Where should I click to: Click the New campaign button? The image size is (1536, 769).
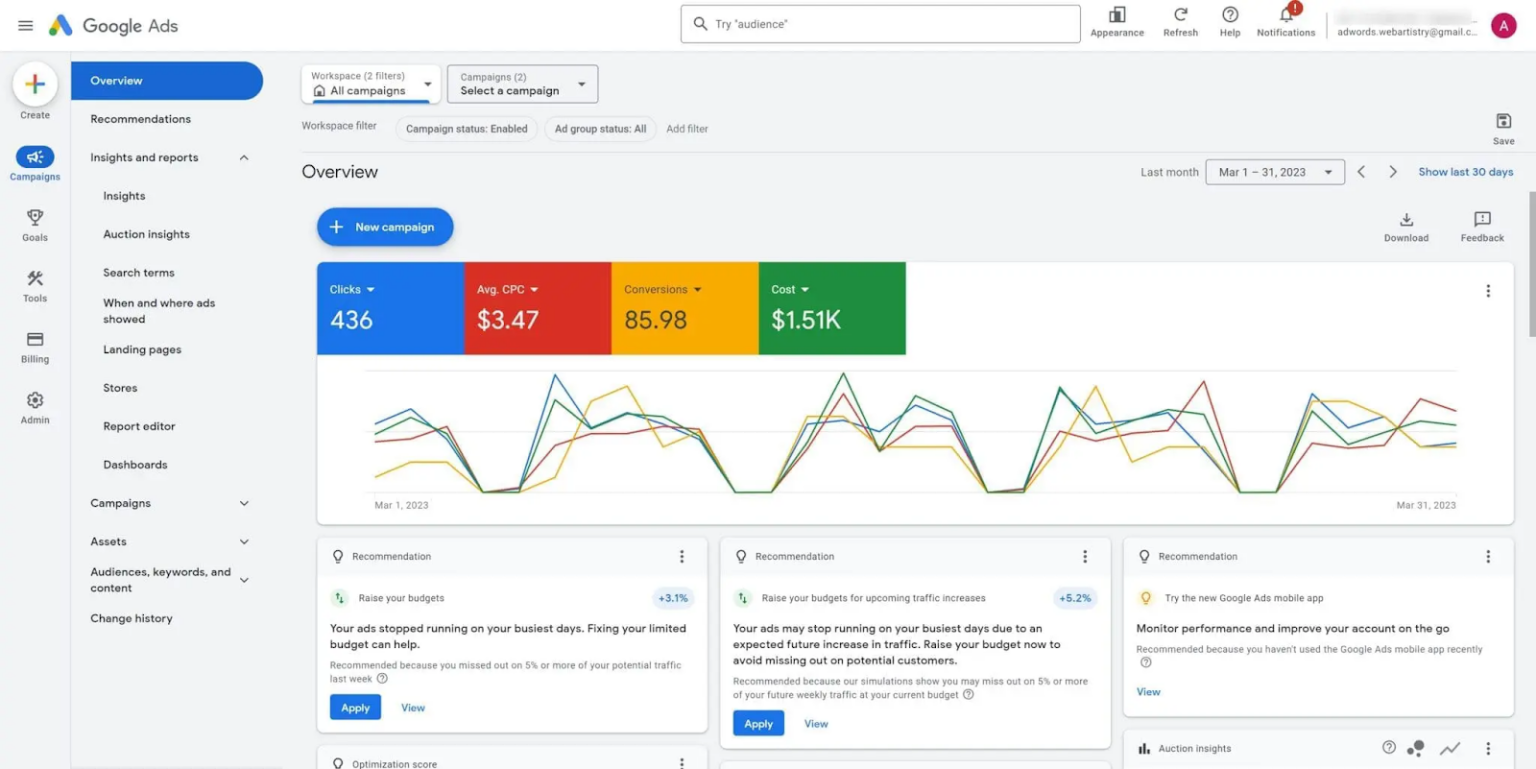pyautogui.click(x=384, y=227)
